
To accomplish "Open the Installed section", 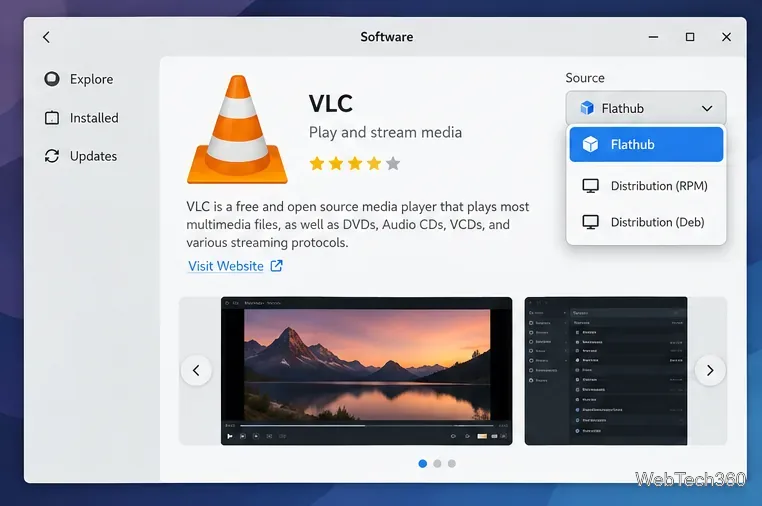I will pyautogui.click(x=81, y=118).
